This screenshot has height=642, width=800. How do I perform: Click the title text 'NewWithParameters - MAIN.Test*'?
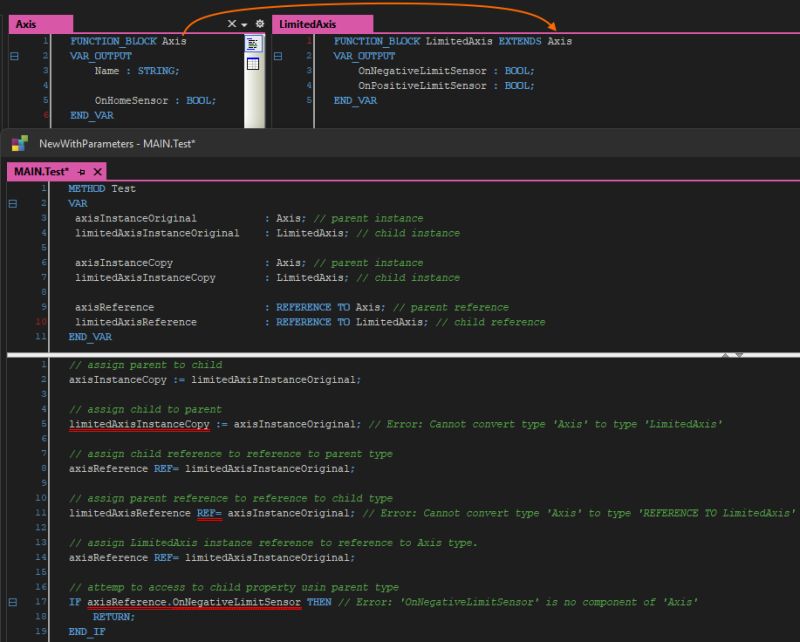click(117, 144)
